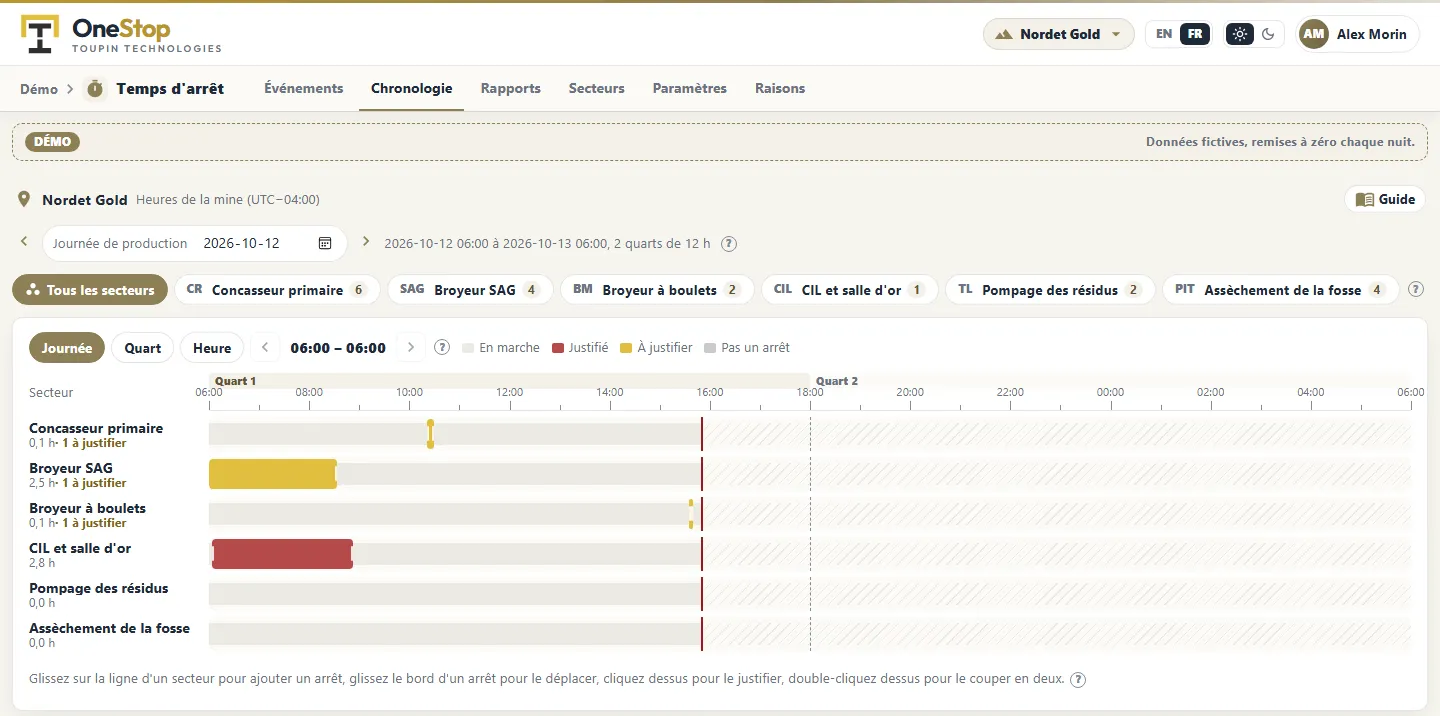Click the Concasseur primaire yellow downtime marker
Screen dimensions: 1440x716
430,434
